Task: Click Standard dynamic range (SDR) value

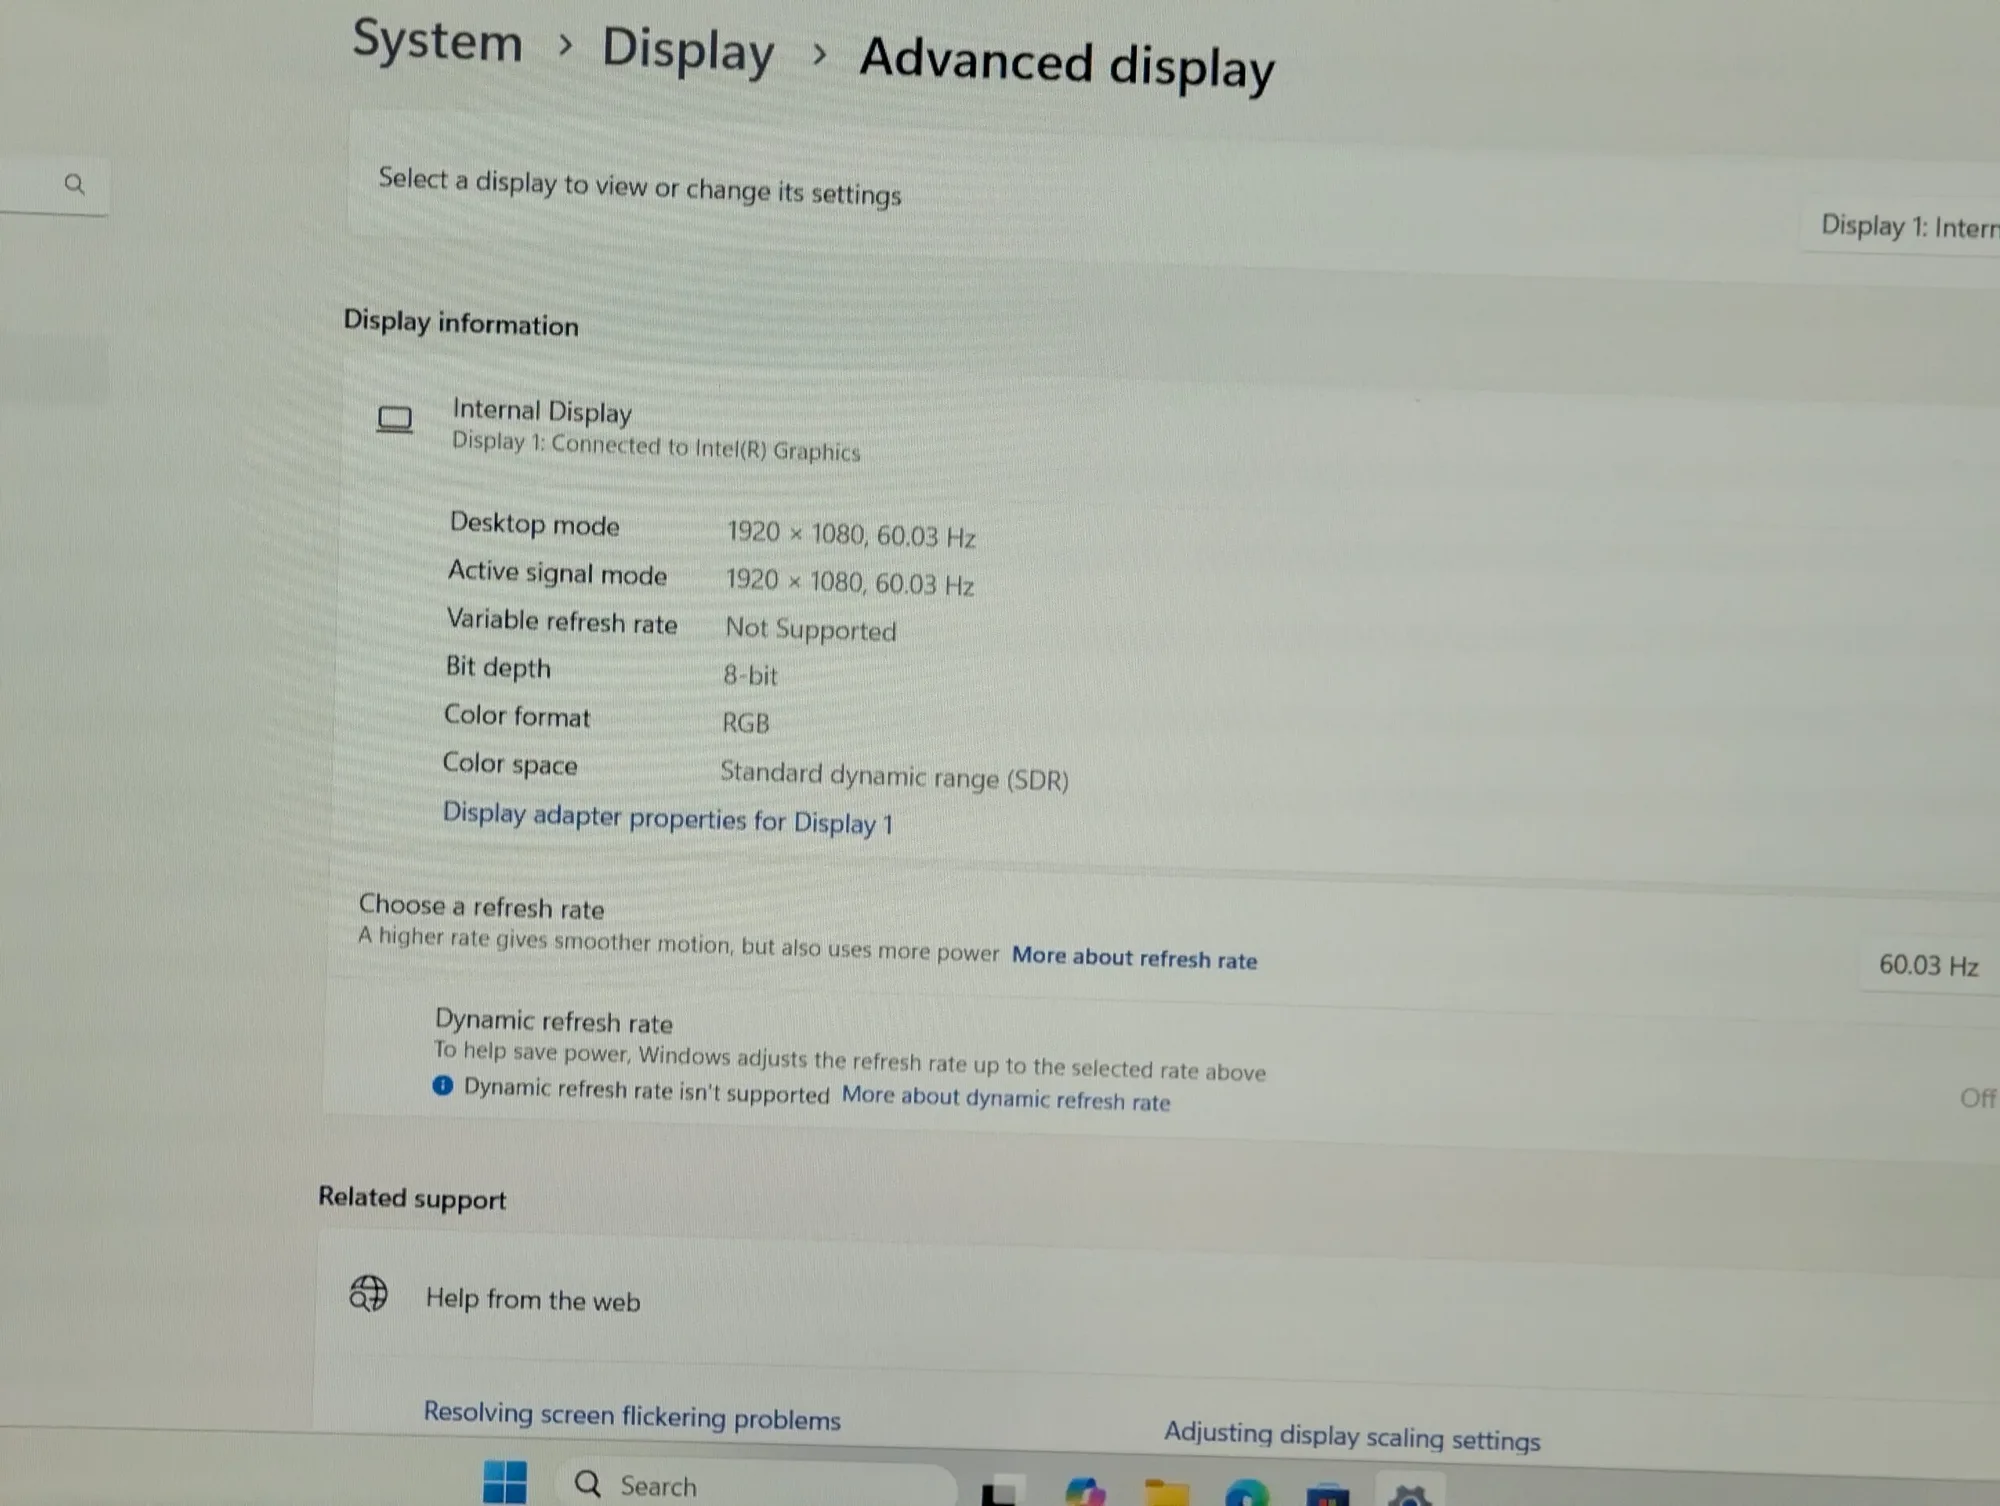Action: [x=894, y=776]
